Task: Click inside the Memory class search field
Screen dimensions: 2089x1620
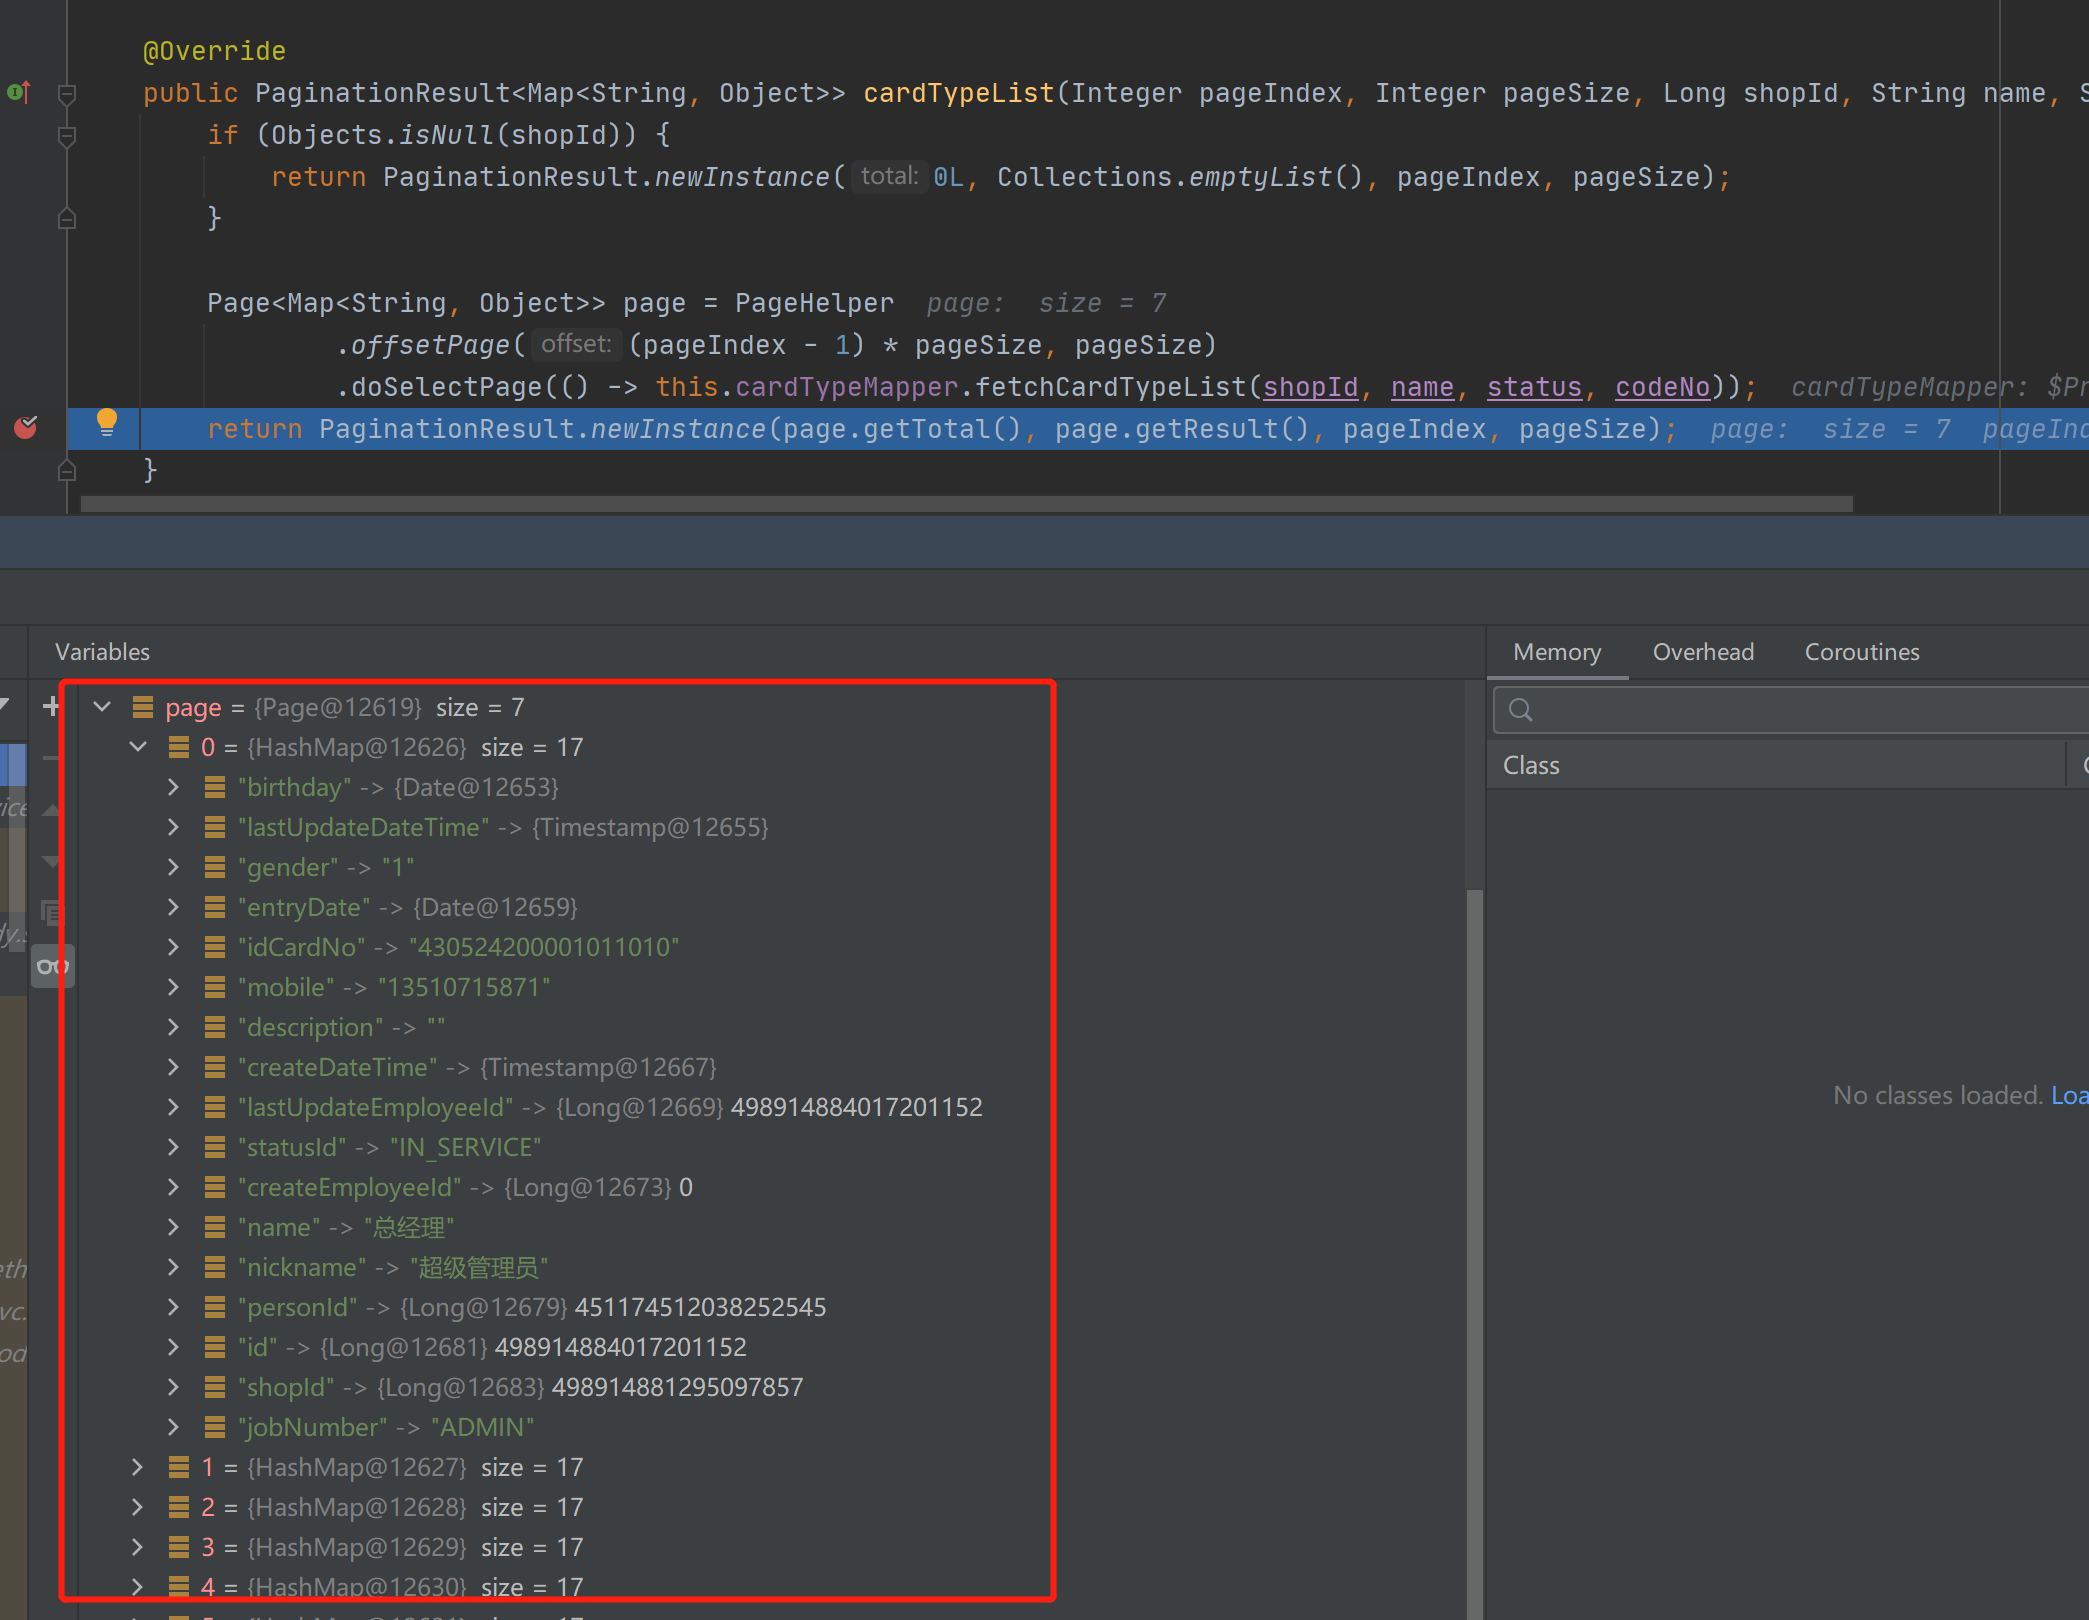Action: [x=1750, y=709]
